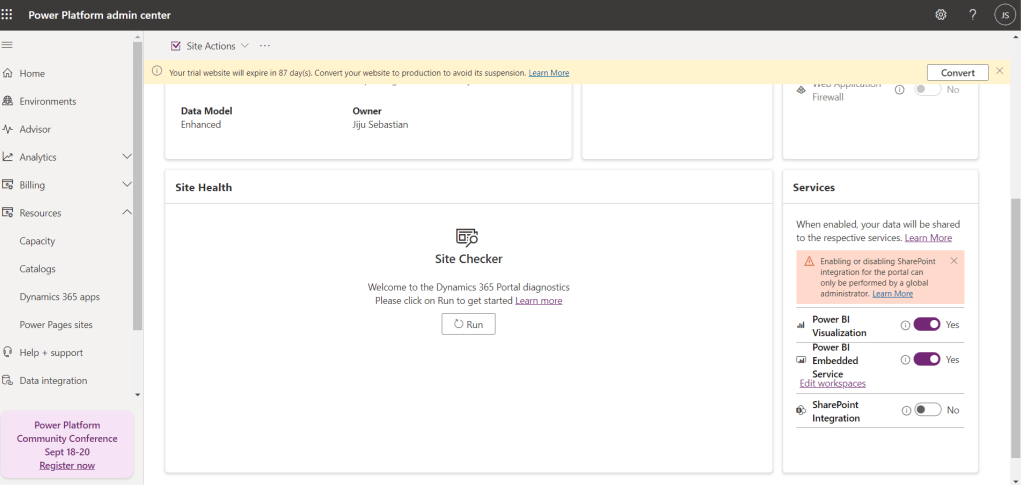1023x487 pixels.
Task: Click the help question mark icon
Action: pyautogui.click(x=972, y=15)
